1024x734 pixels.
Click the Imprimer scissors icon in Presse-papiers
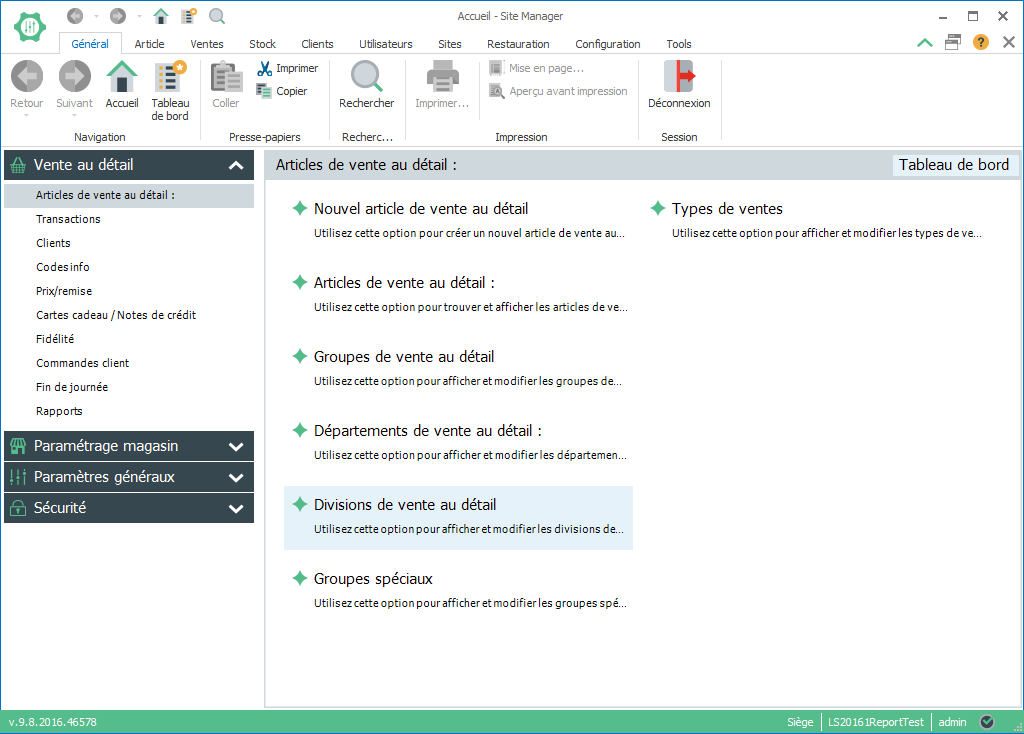(x=264, y=69)
